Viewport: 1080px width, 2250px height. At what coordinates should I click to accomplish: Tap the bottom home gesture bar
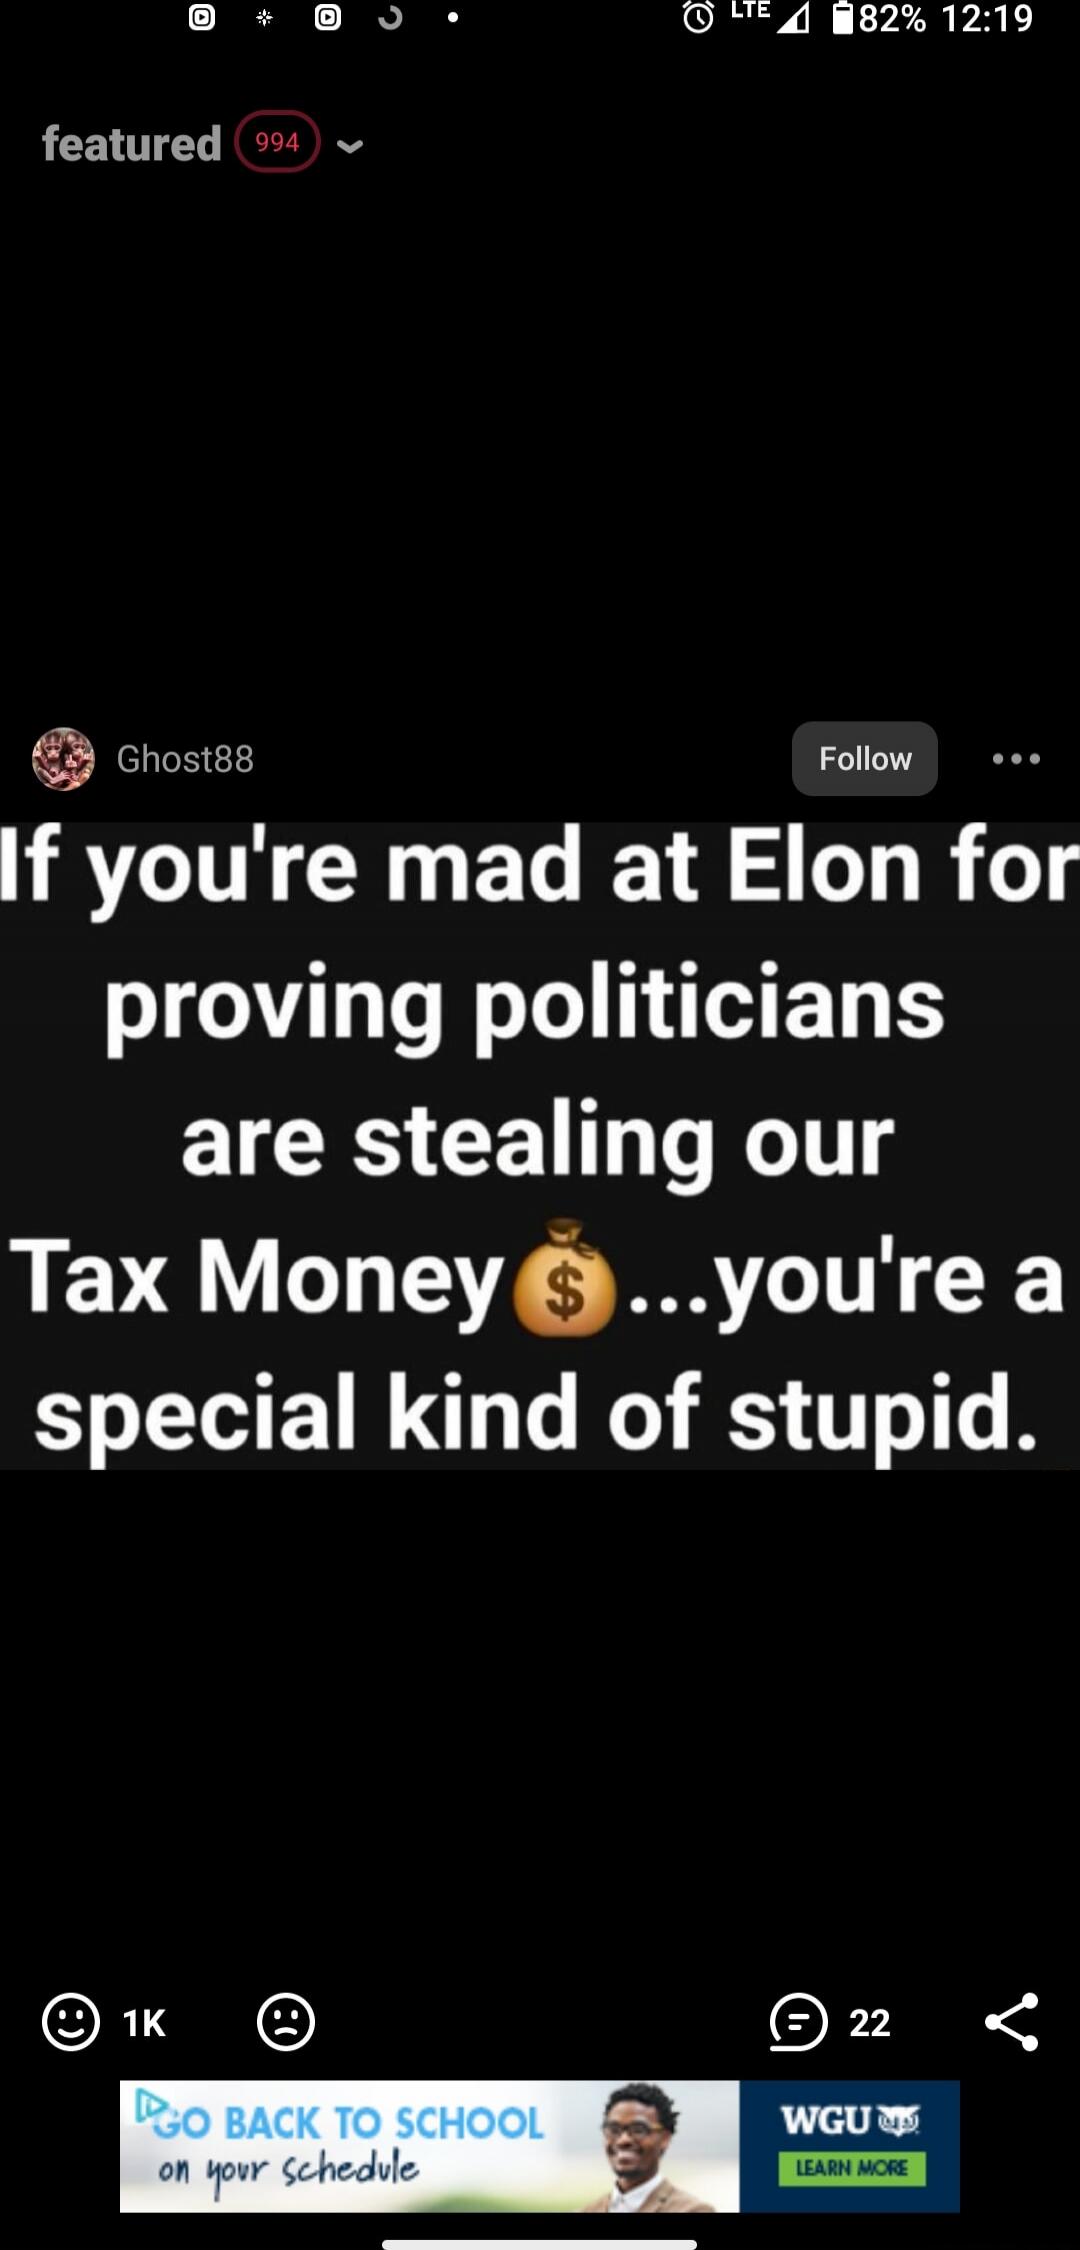pos(540,2244)
